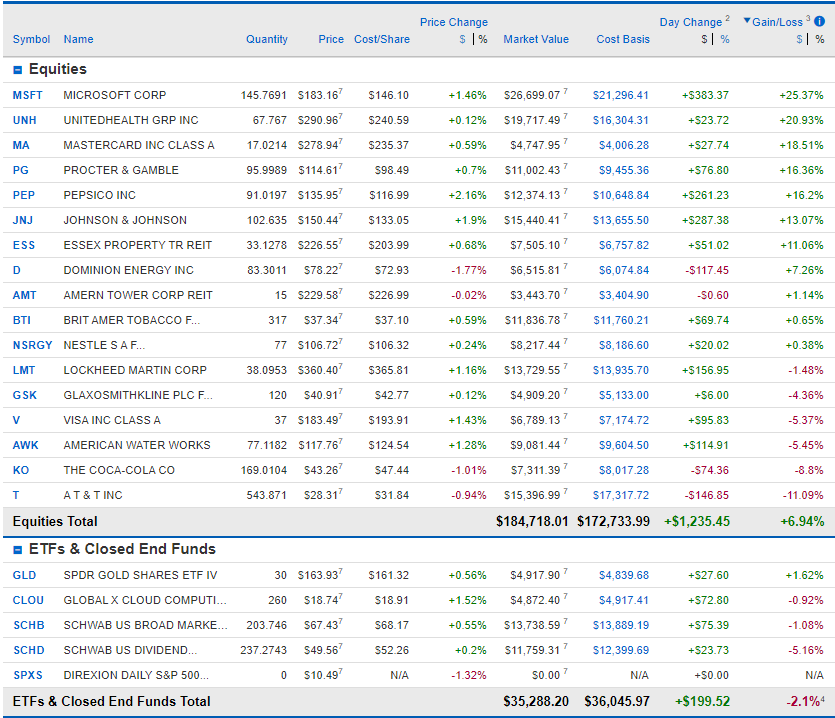Screen dimensions: 835x718
Task: Switch Day Change to dollar view
Action: pyautogui.click(x=705, y=39)
